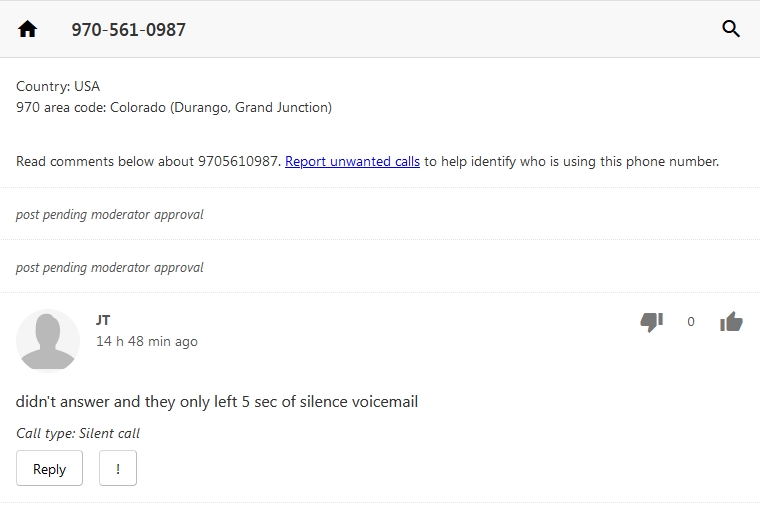The width and height of the screenshot is (760, 505).
Task: Click the 970 area code Colorado line
Action: click(x=174, y=107)
